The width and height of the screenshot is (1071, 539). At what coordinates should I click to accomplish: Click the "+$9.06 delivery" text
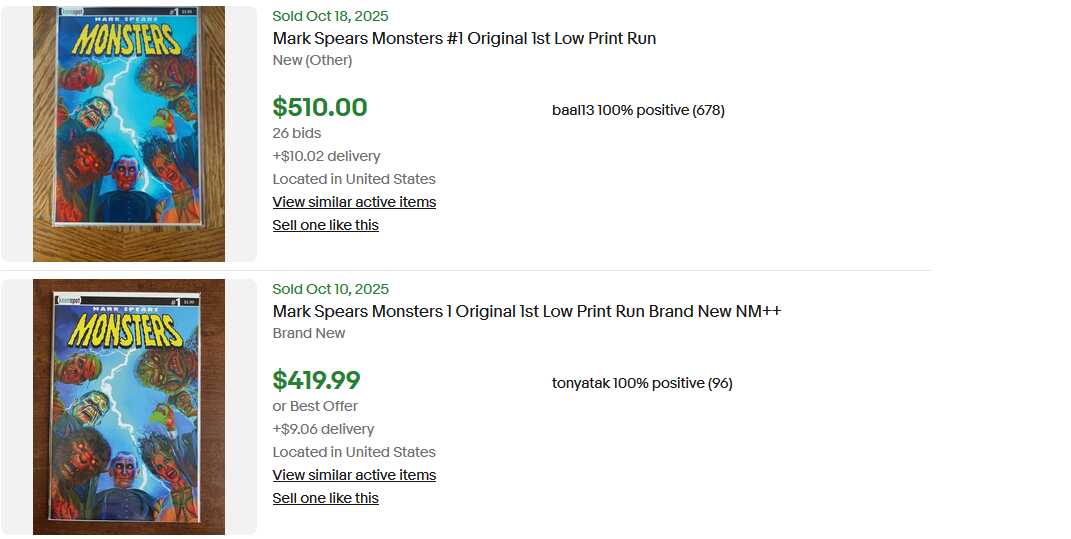click(x=323, y=429)
